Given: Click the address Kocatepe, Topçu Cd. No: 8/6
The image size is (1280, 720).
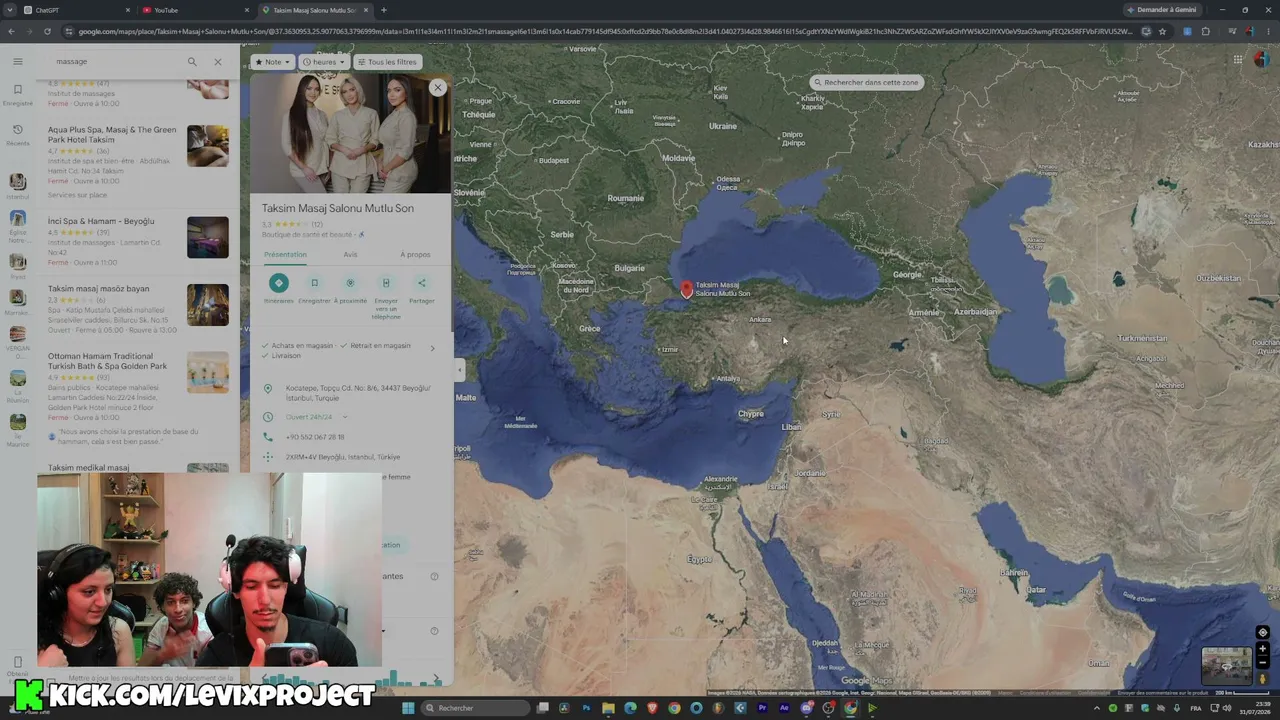Looking at the screenshot, I should [x=358, y=393].
